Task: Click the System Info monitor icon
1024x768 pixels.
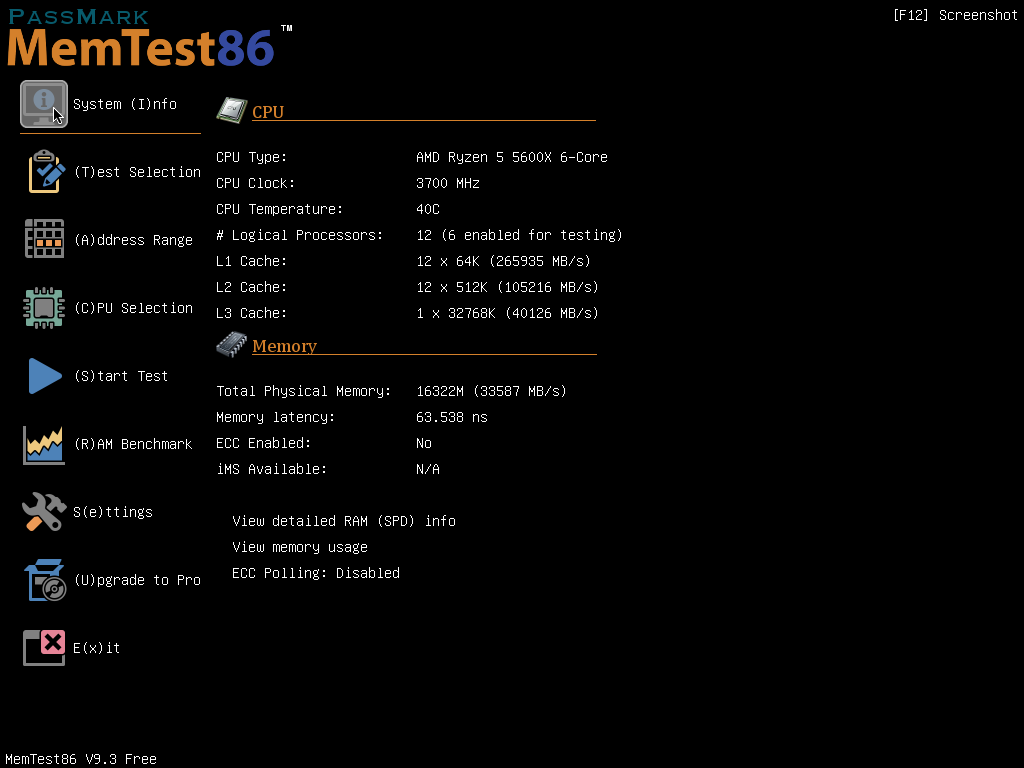Action: pyautogui.click(x=44, y=104)
